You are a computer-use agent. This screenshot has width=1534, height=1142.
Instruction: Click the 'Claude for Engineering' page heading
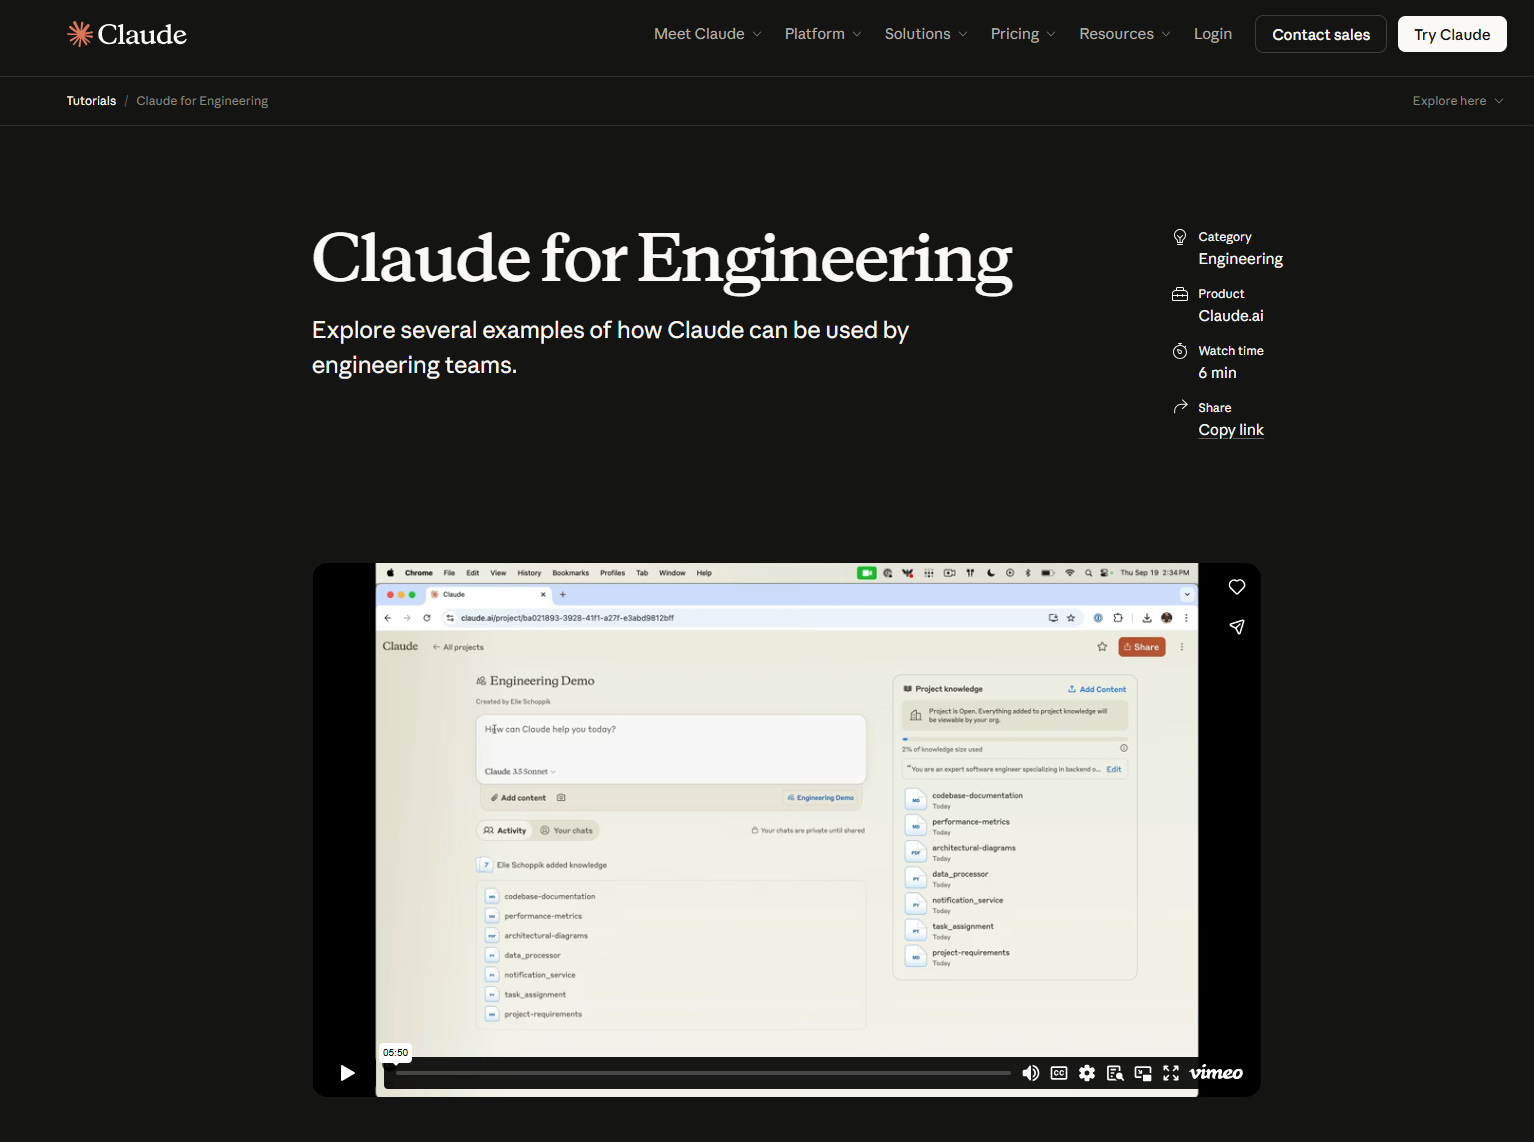662,258
